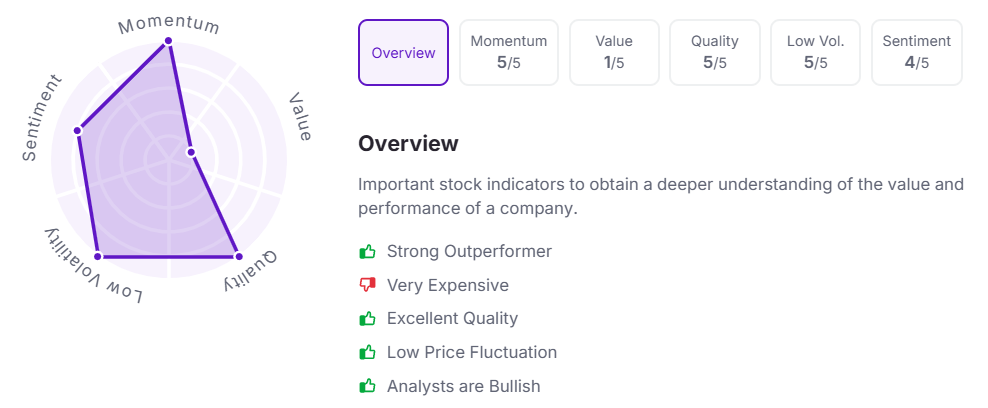The image size is (988, 408).
Task: Show the Low Vol. 5/5 tab
Action: (815, 53)
